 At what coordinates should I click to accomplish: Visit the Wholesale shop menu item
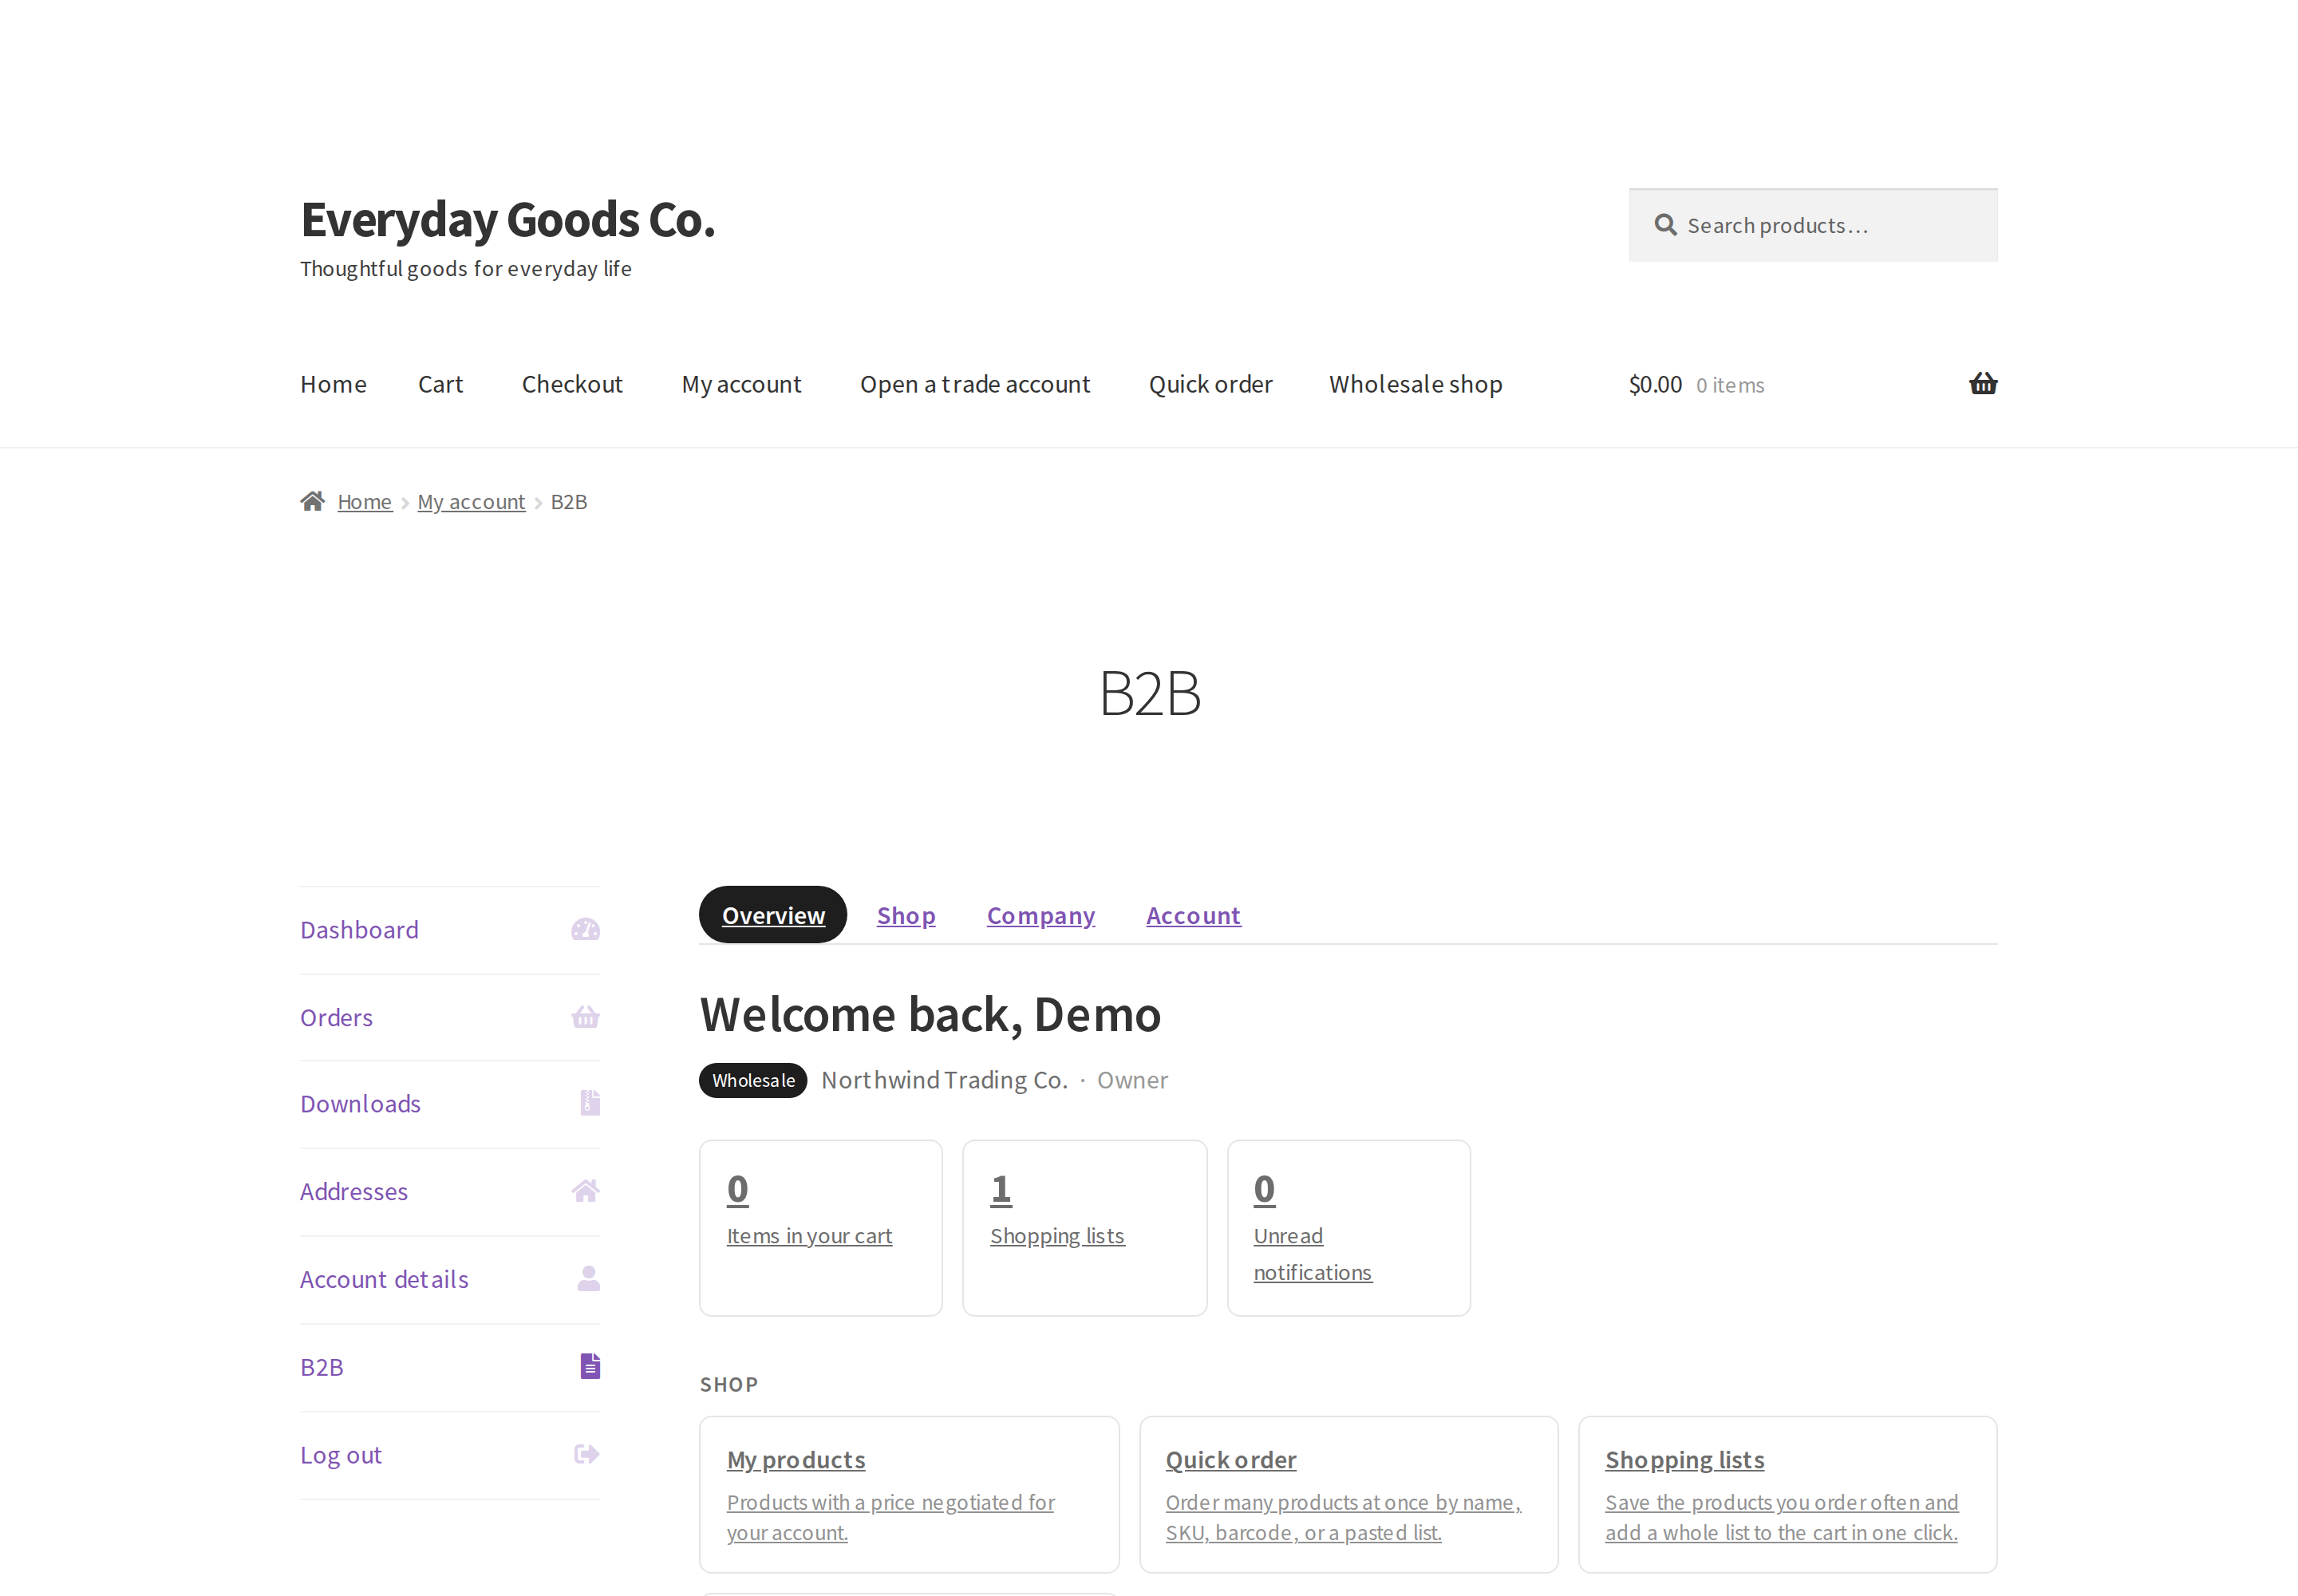(x=1415, y=384)
